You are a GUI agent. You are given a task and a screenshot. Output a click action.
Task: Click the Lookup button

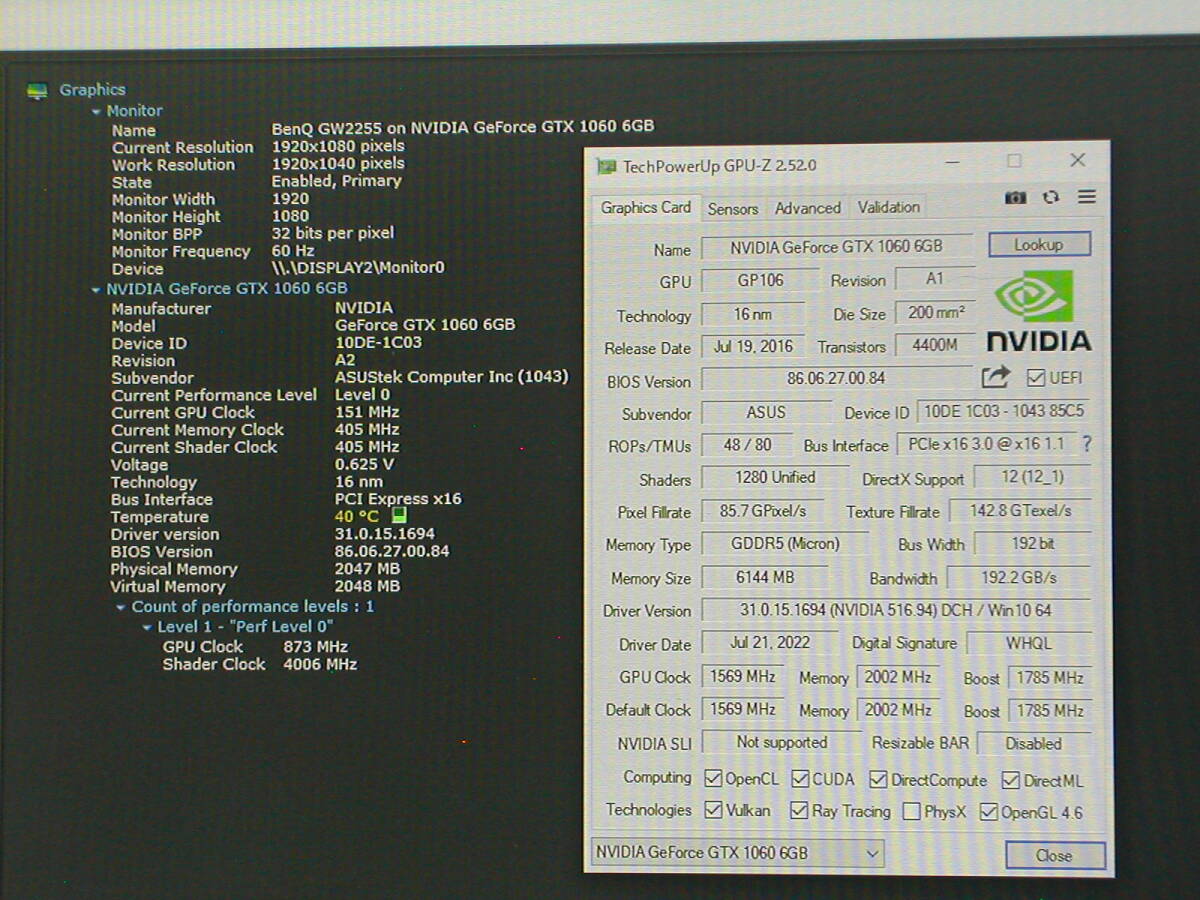point(1039,245)
